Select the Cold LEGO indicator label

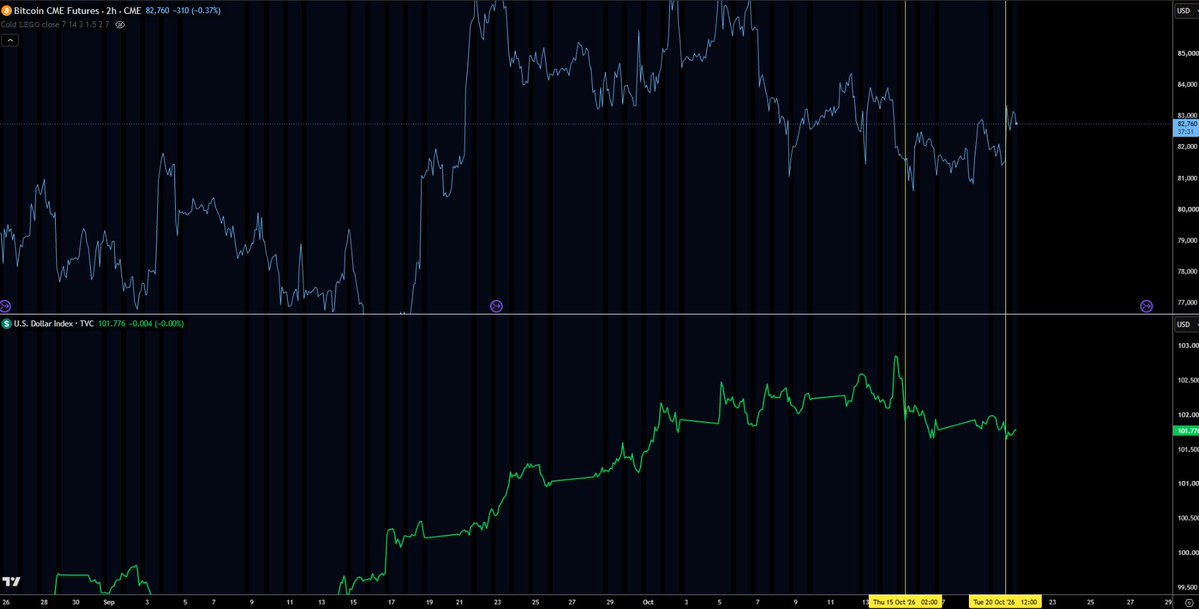point(55,24)
